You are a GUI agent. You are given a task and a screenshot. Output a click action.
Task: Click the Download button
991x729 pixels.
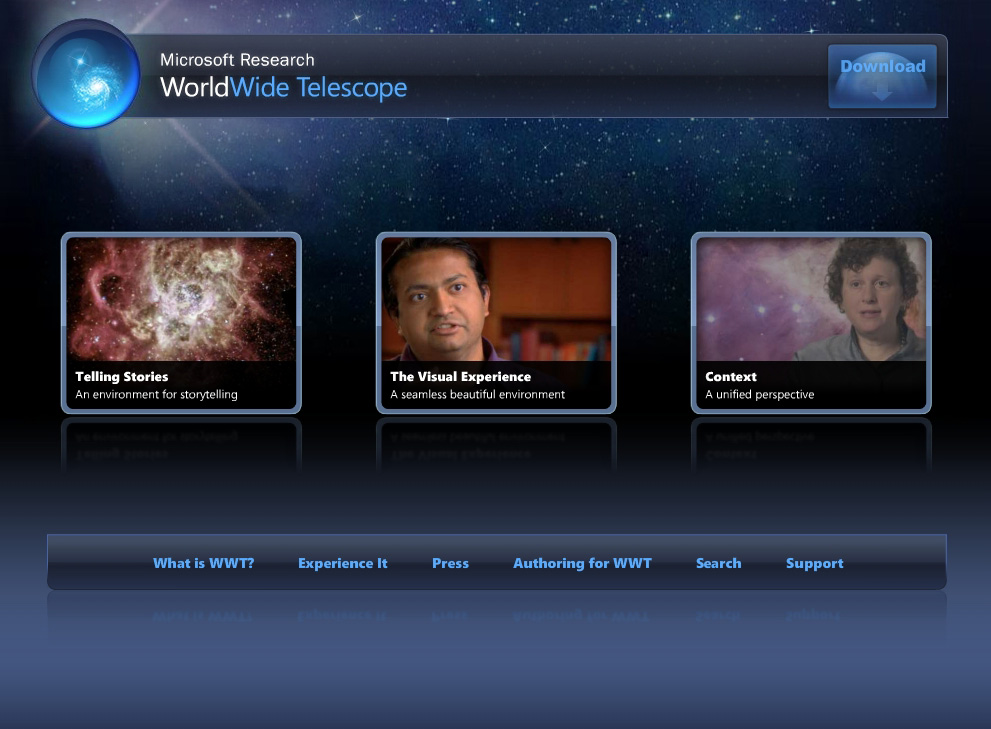point(882,76)
